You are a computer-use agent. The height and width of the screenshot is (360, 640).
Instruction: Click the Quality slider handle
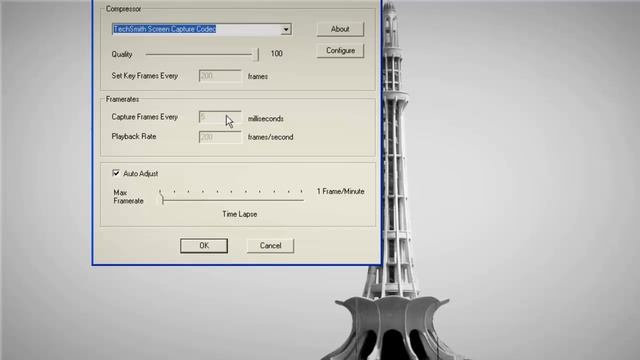[x=256, y=54]
